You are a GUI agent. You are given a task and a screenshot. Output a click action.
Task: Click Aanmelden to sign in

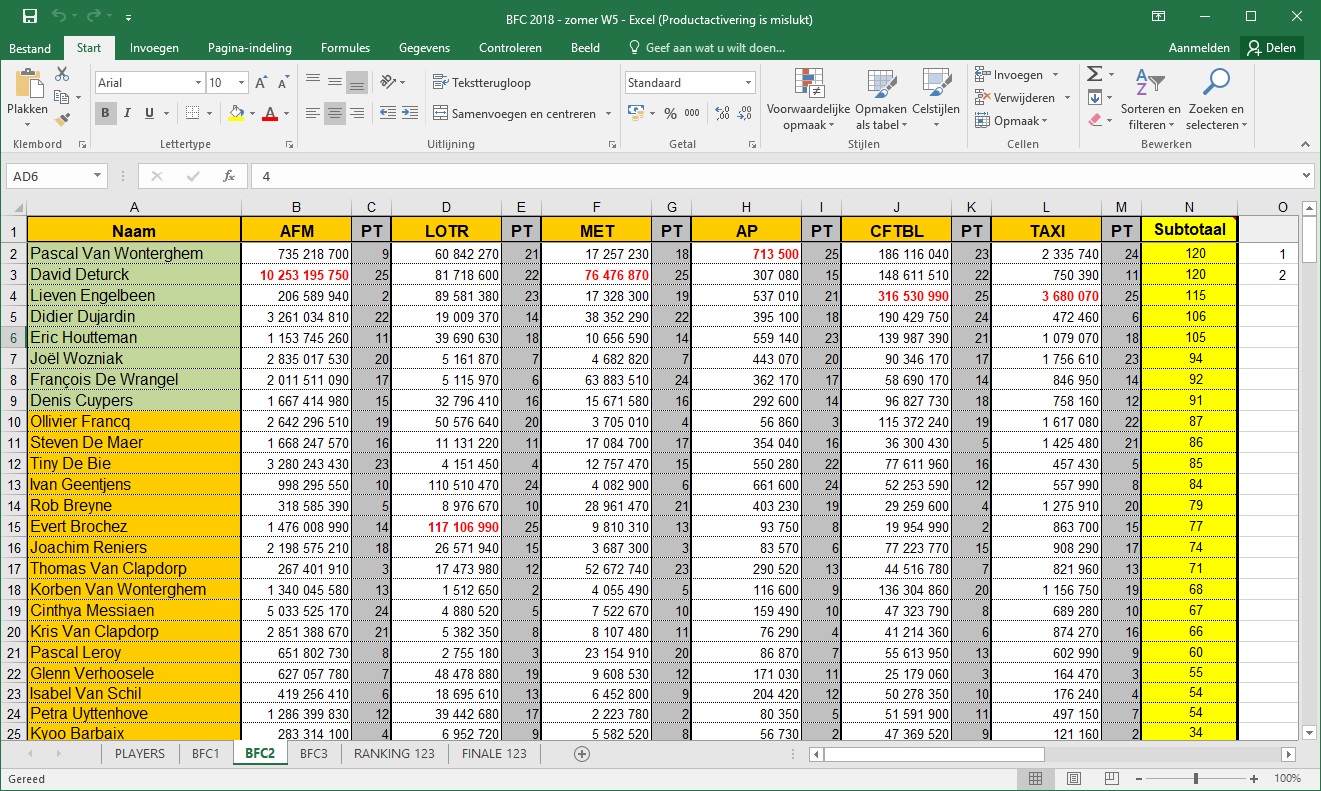pos(1199,48)
